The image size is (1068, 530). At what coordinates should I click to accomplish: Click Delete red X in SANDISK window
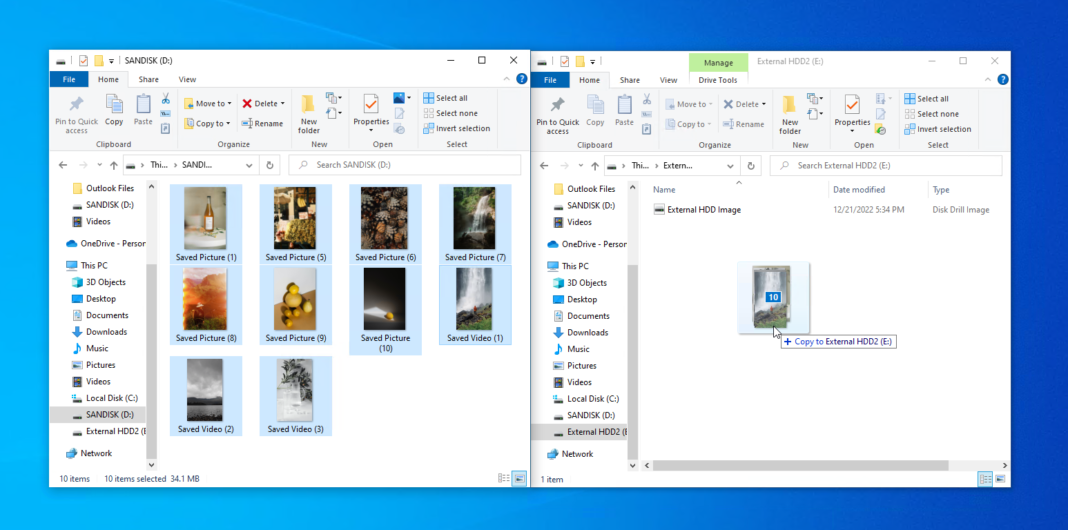[263, 103]
